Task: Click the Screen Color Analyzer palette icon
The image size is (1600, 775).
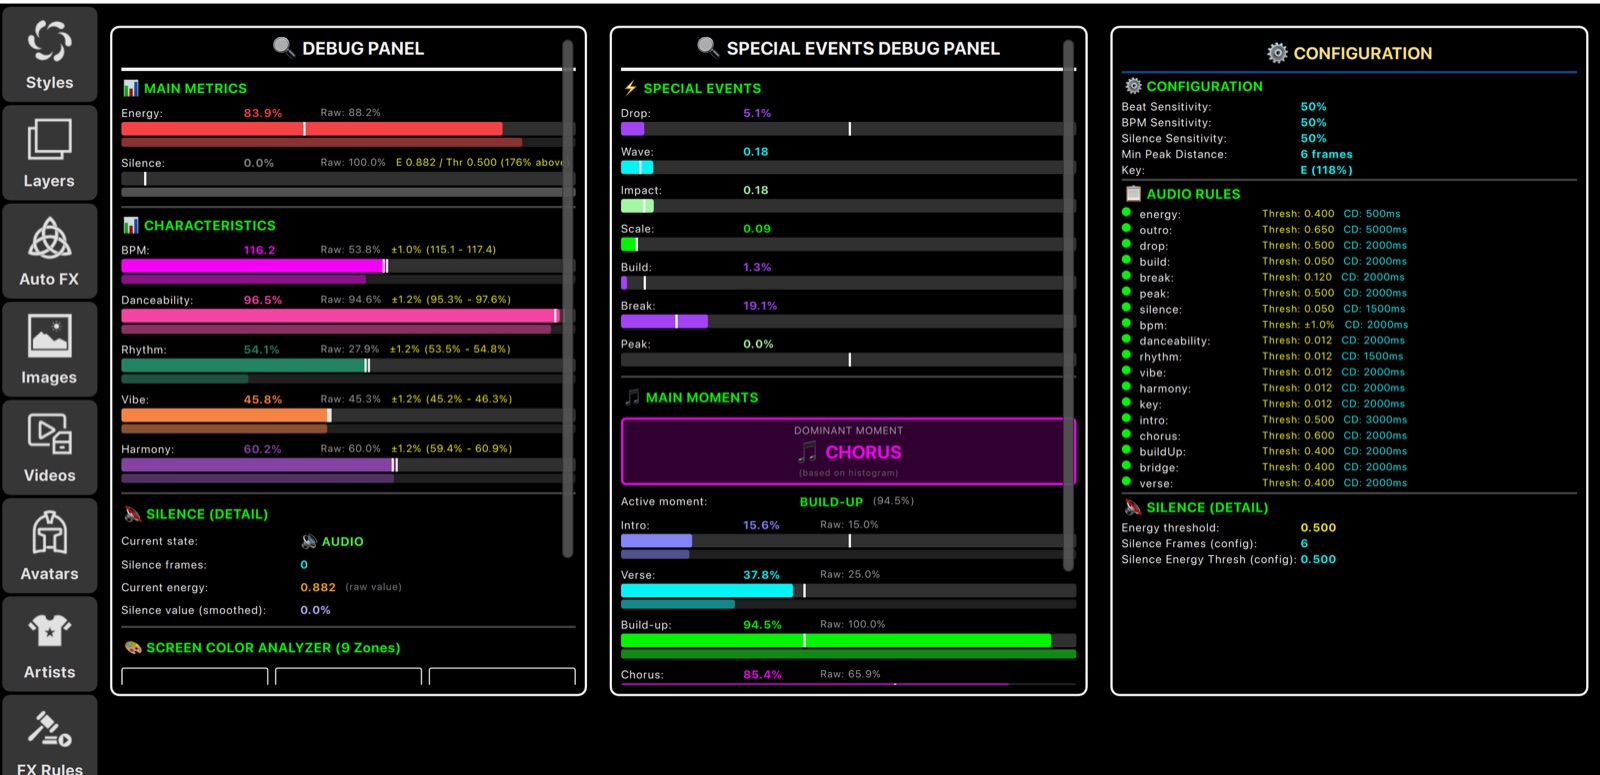Action: [x=132, y=648]
